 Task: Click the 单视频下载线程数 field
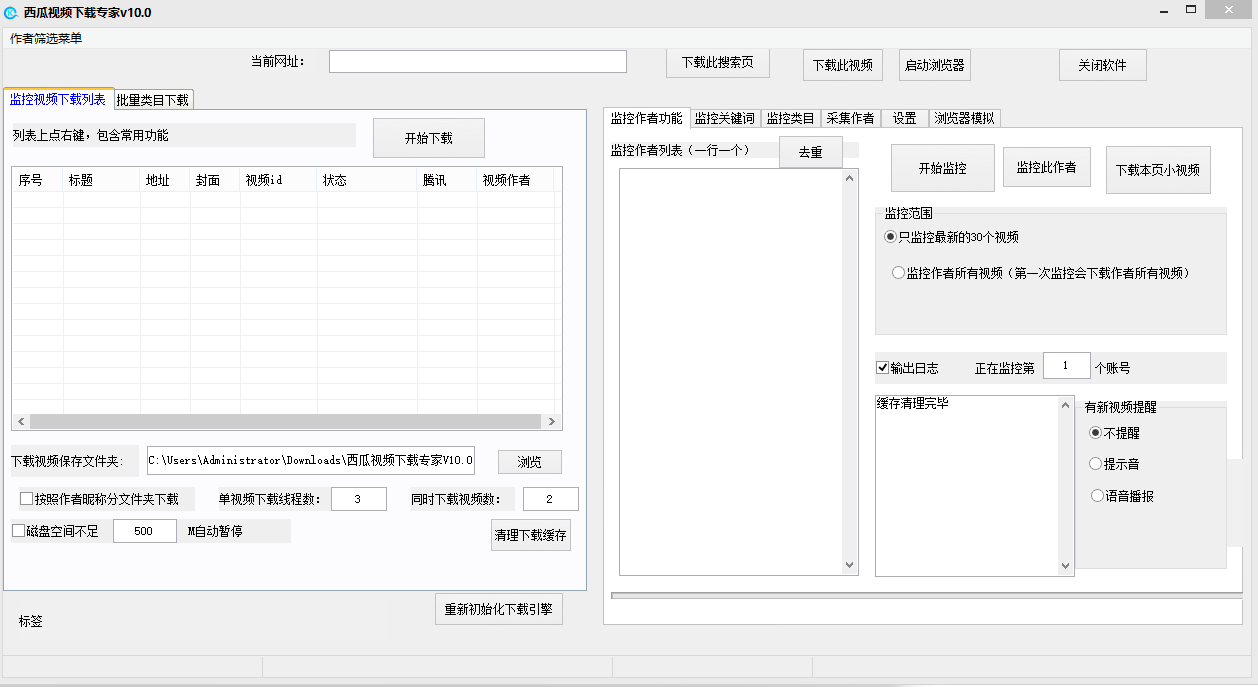tap(358, 499)
